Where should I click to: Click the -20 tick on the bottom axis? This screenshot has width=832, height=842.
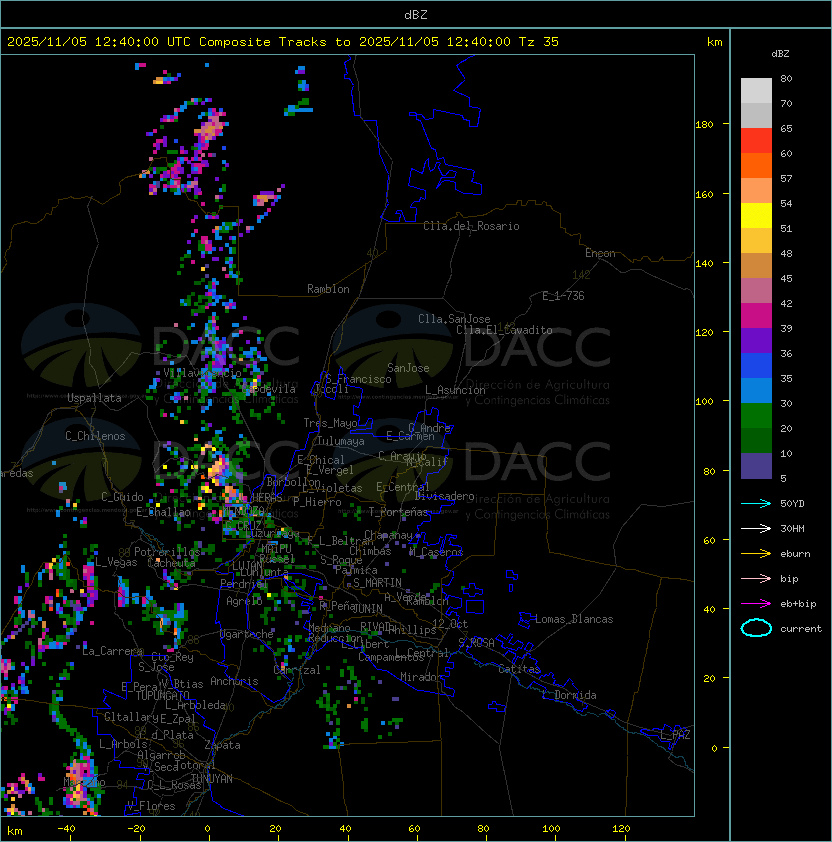pos(136,829)
